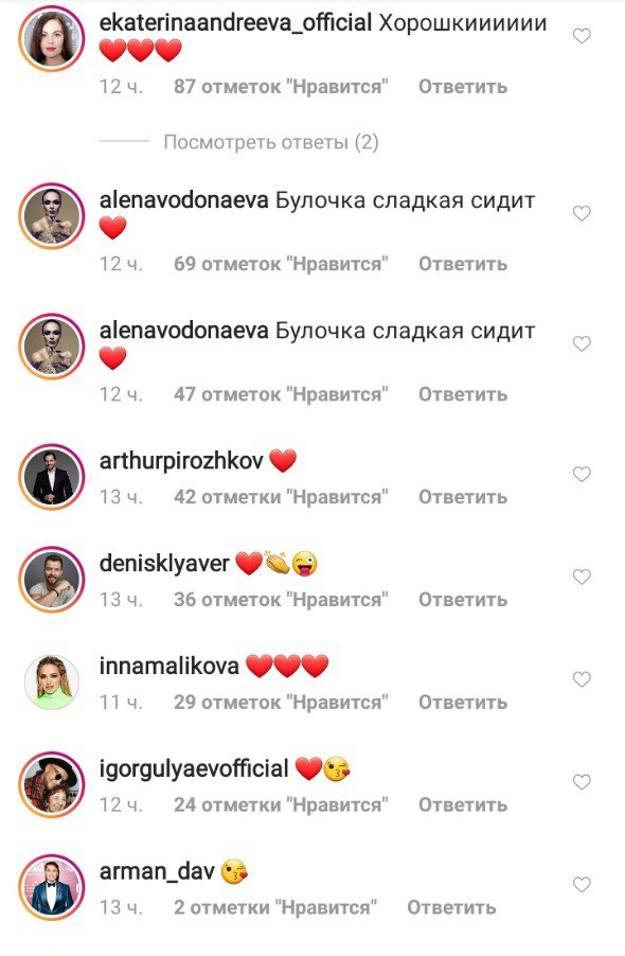
Task: Like the alenavodonaeva comment with 47 likes
Action: pyautogui.click(x=582, y=343)
